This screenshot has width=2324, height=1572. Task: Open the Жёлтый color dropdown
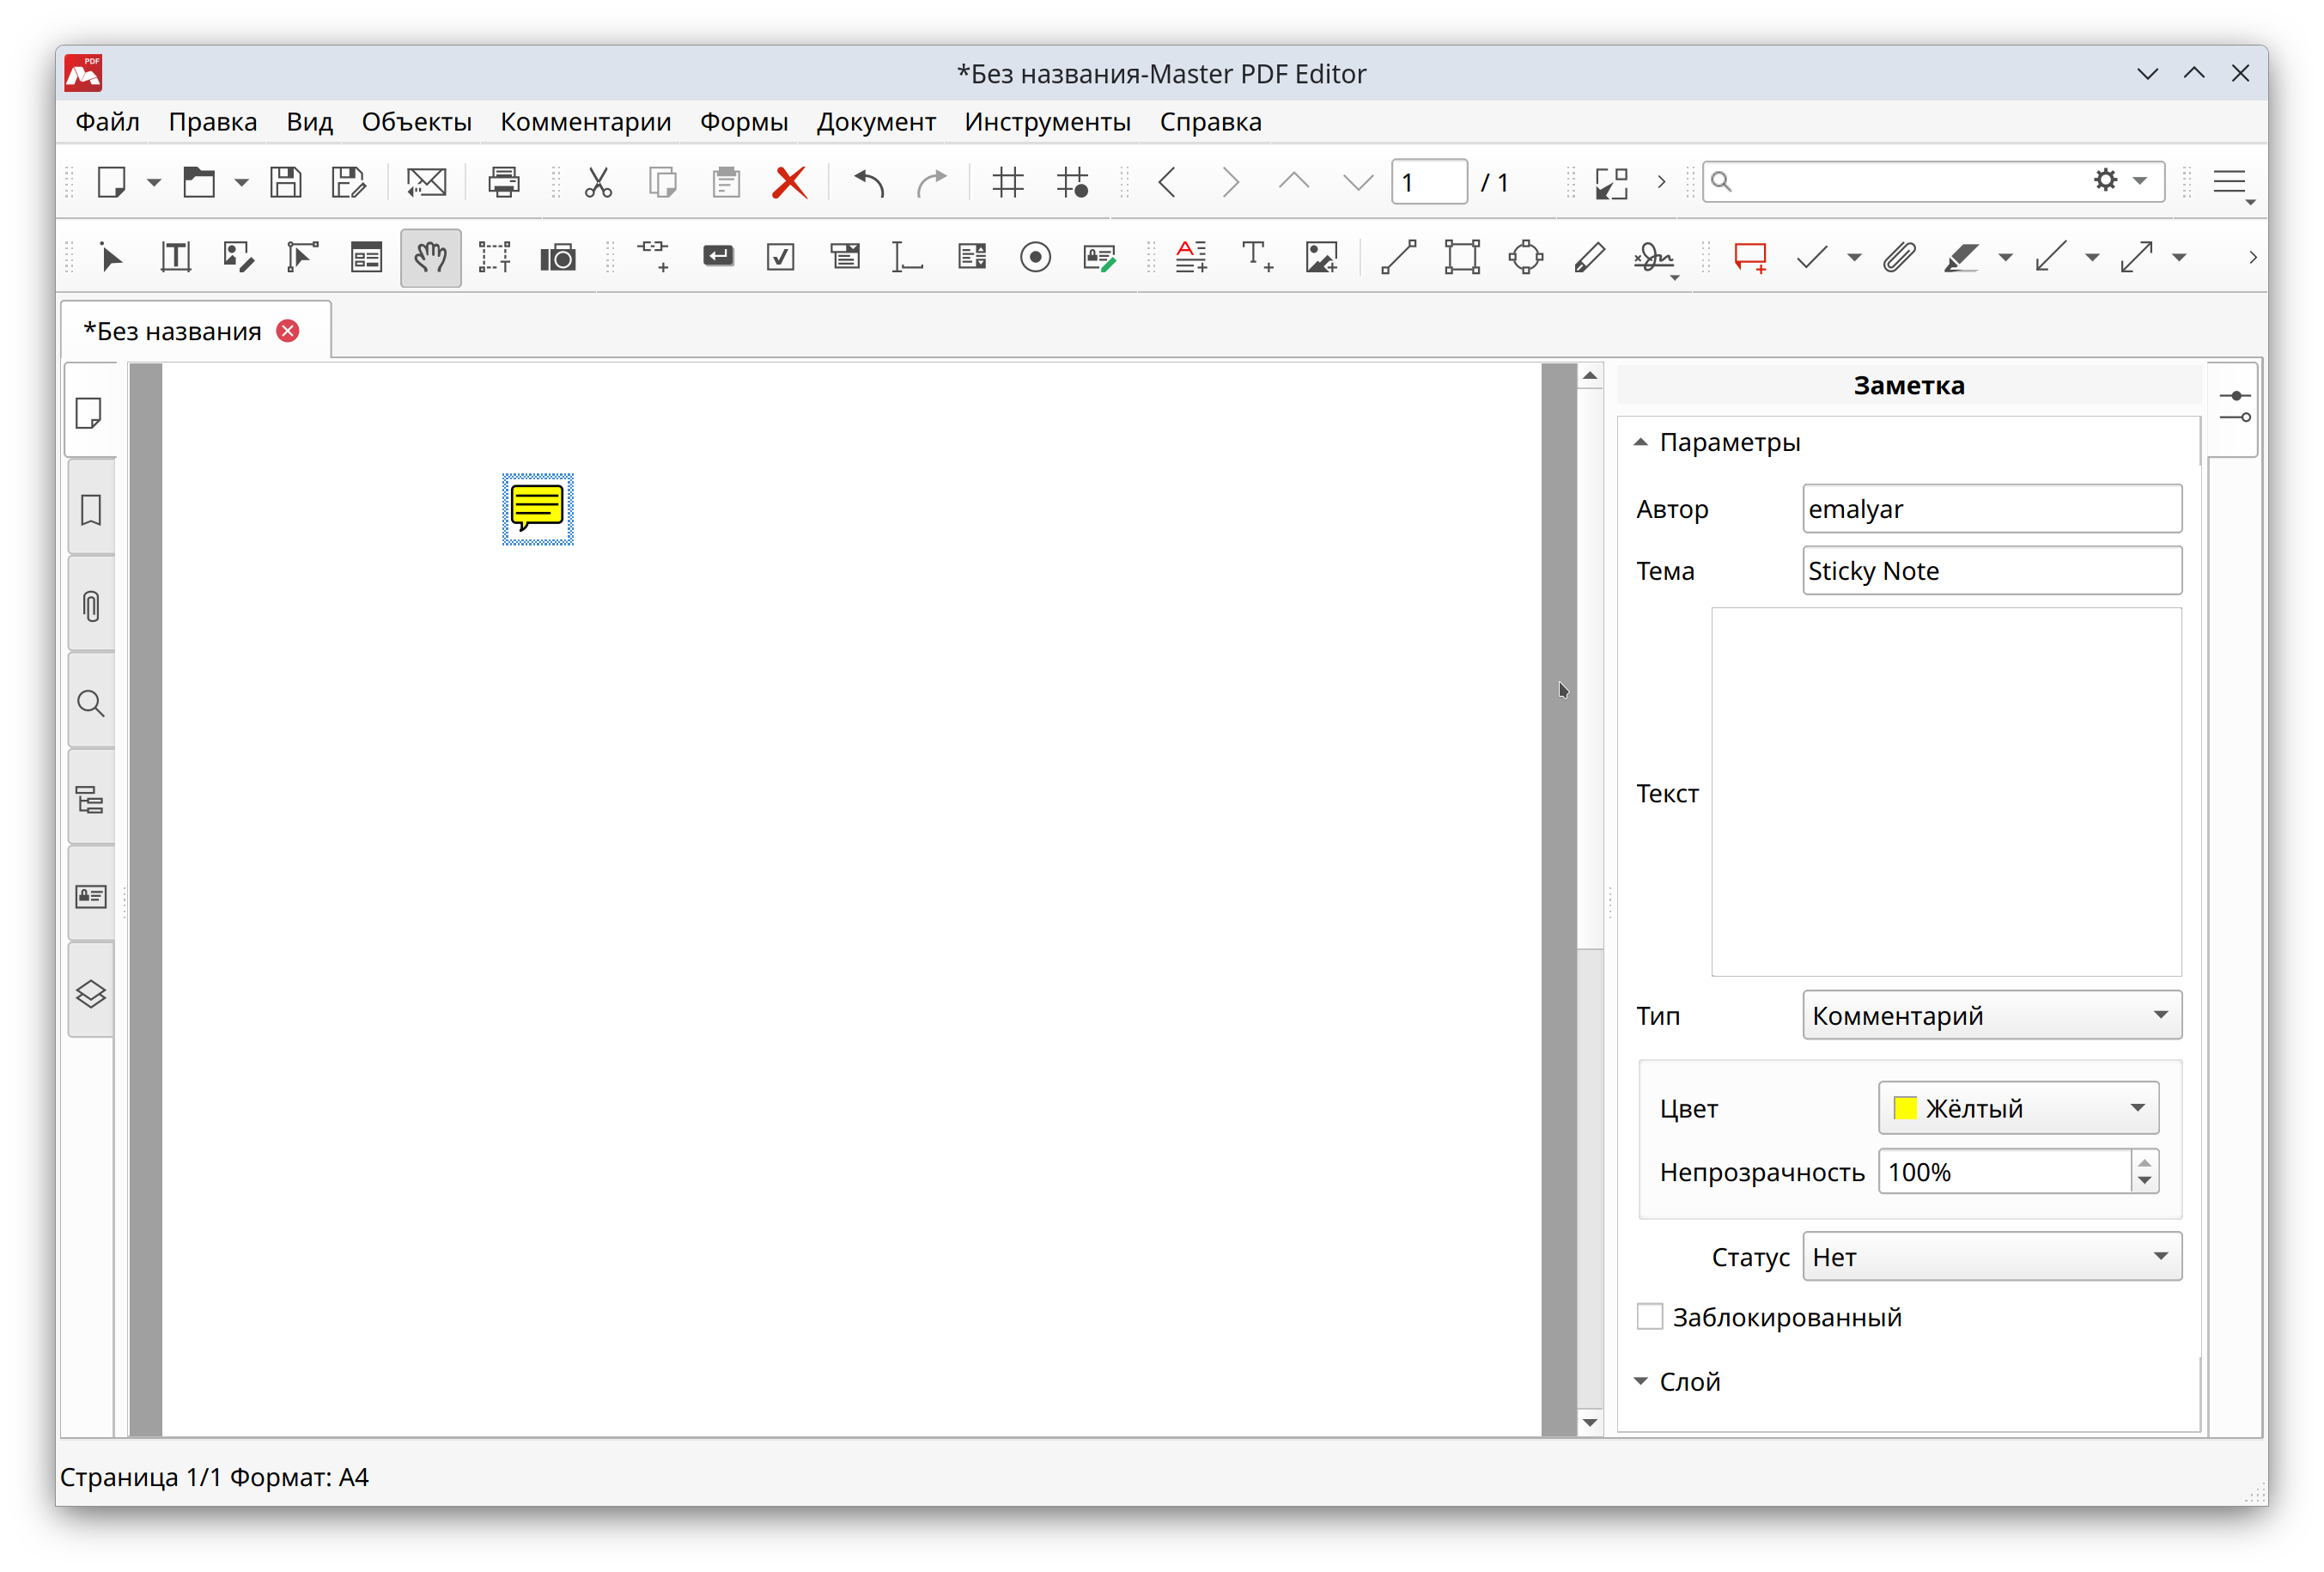2018,1108
